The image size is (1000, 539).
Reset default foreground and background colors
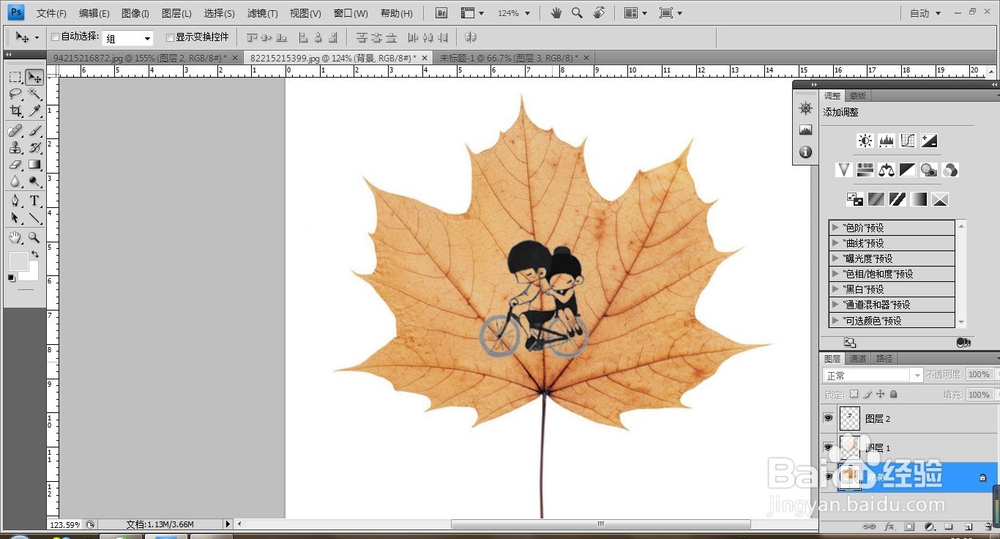click(x=11, y=278)
